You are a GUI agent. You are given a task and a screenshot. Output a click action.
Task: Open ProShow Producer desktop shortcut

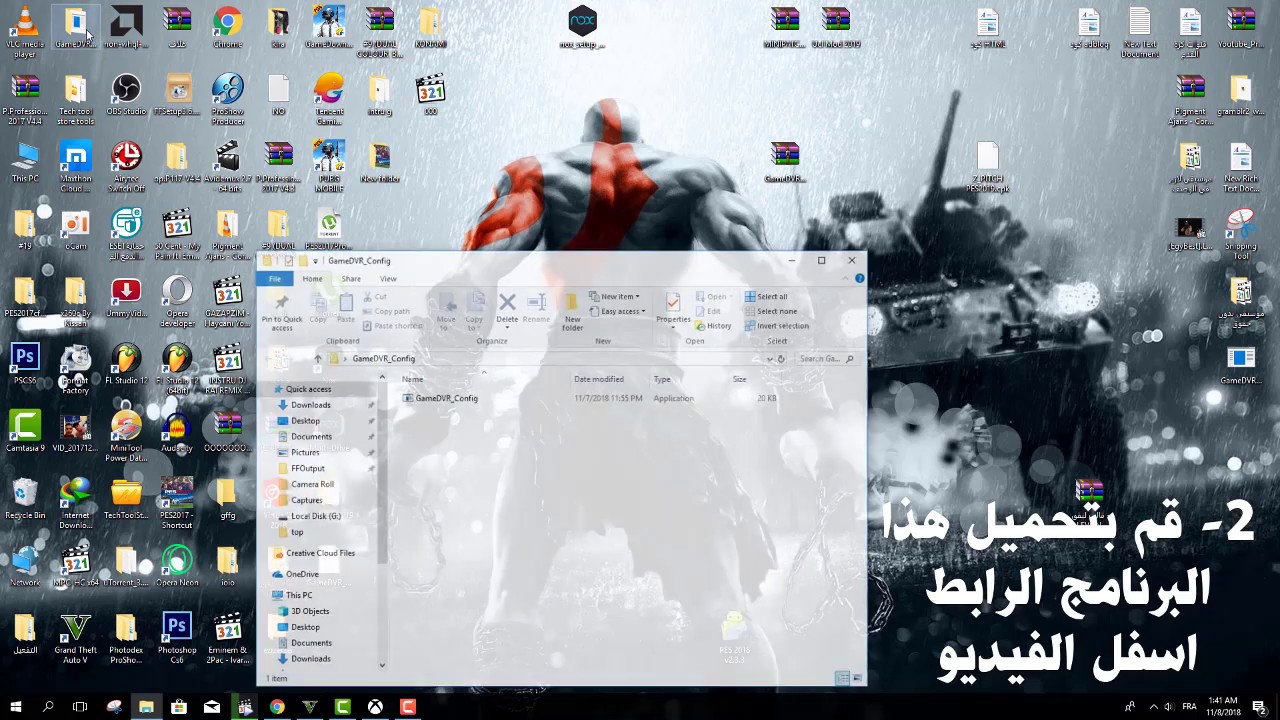click(227, 100)
